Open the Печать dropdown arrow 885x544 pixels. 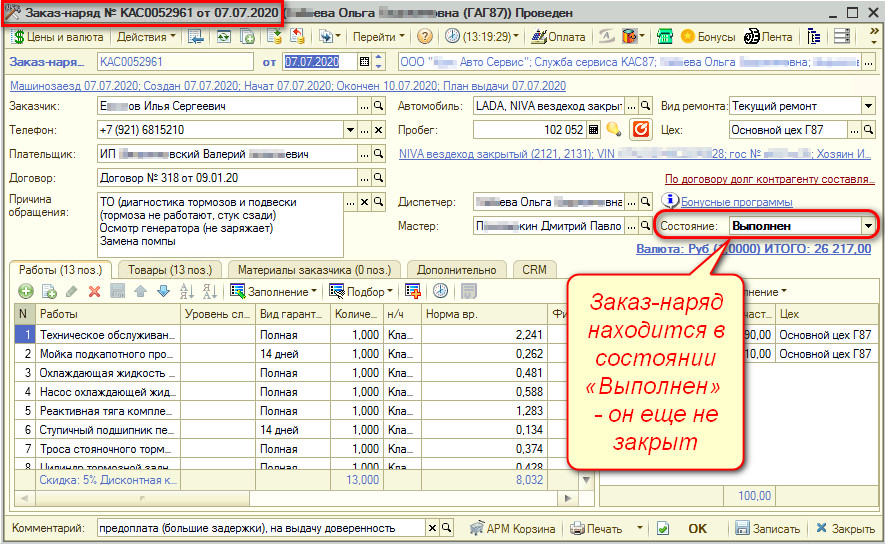pyautogui.click(x=639, y=529)
